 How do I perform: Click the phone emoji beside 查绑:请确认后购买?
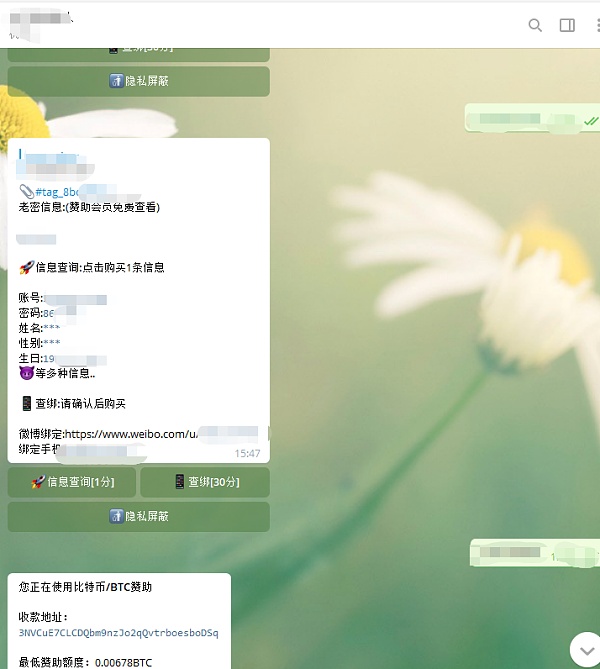tap(26, 404)
